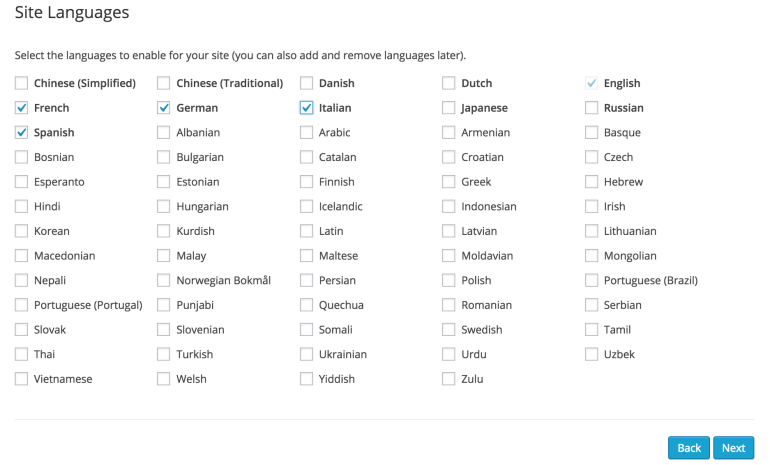
Task: Tick the Dutch checkbox
Action: click(x=448, y=83)
